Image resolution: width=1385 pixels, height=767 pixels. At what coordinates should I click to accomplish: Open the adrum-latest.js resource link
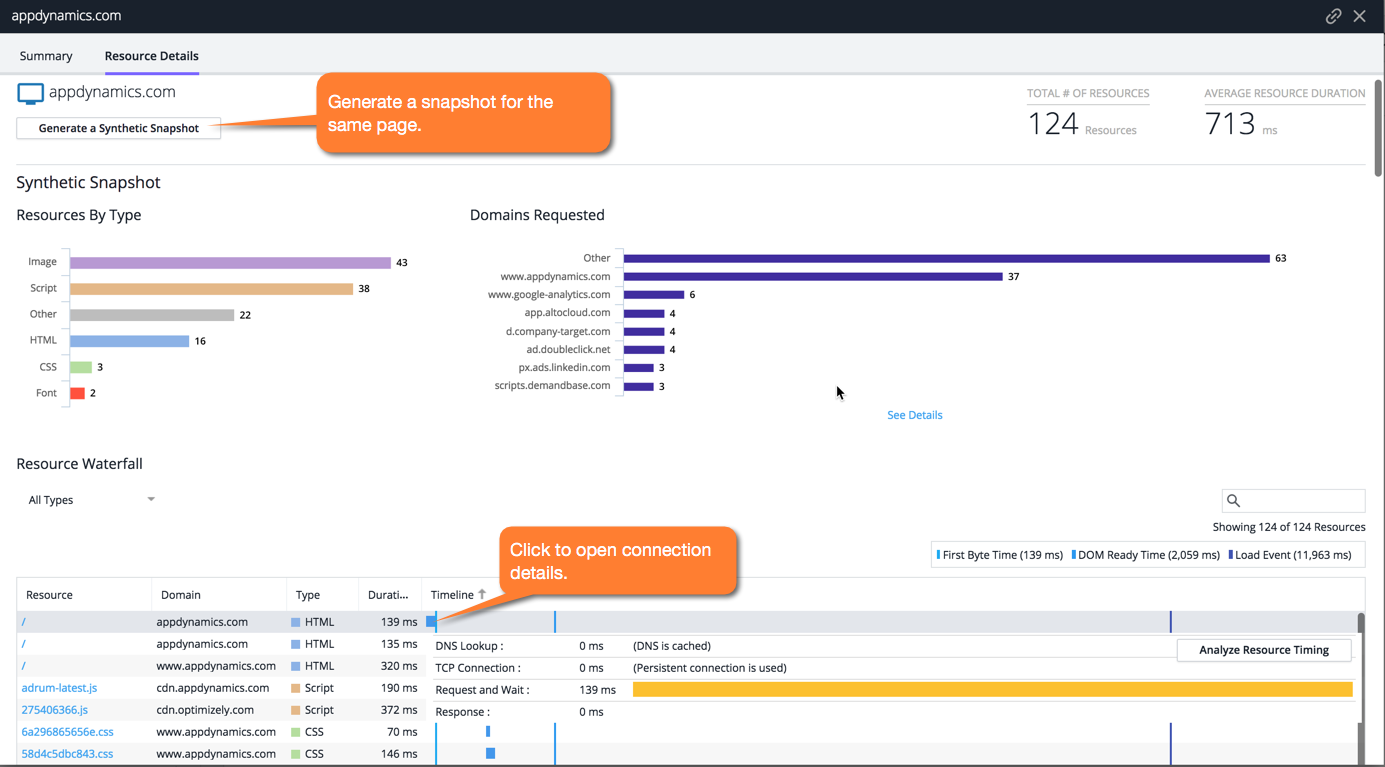[x=59, y=688]
